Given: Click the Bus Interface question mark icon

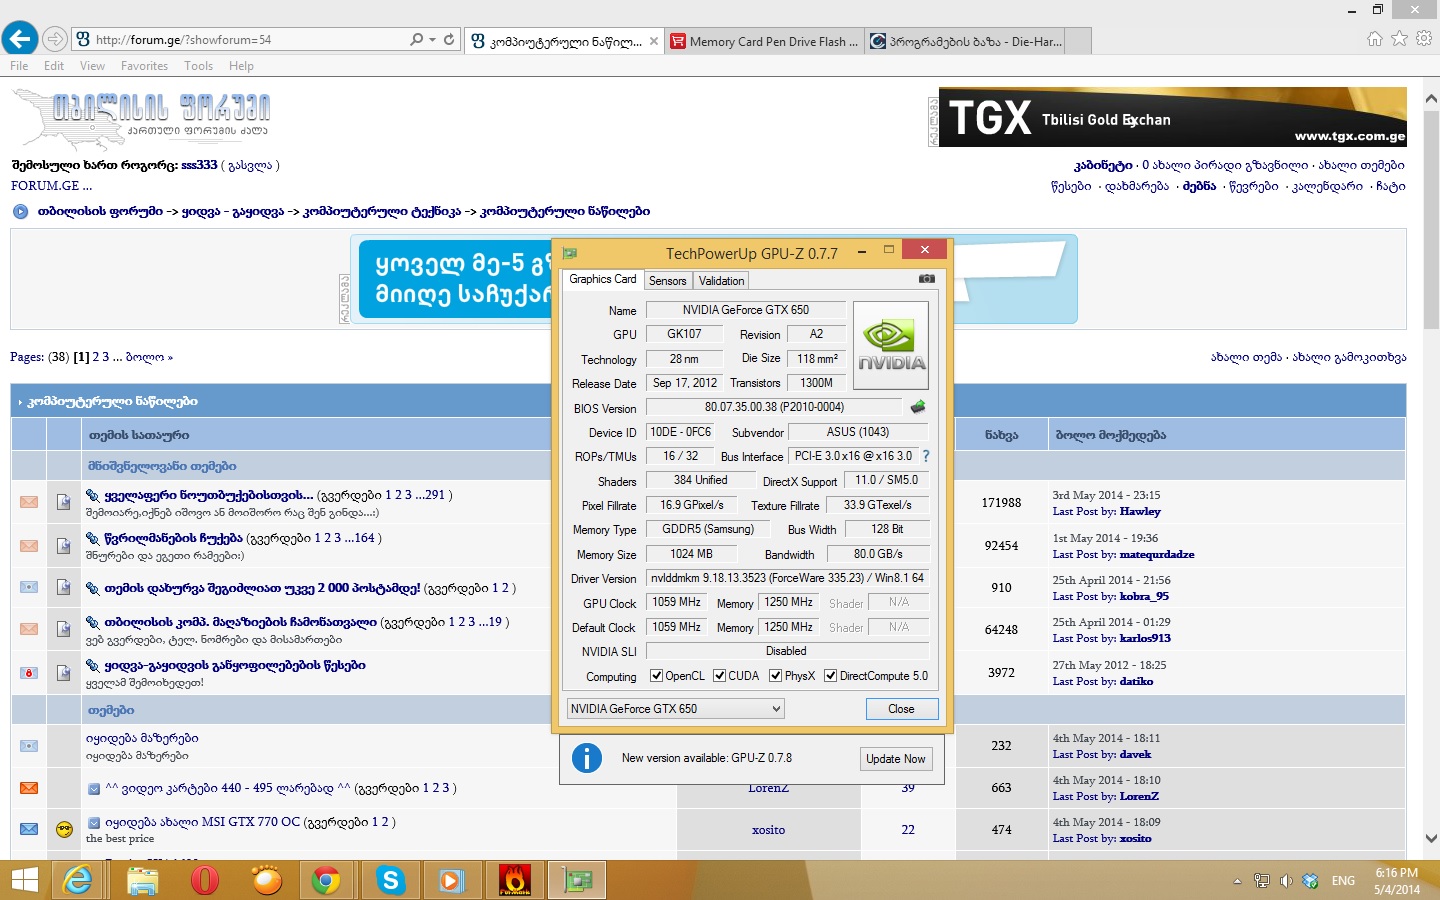Looking at the screenshot, I should (925, 456).
